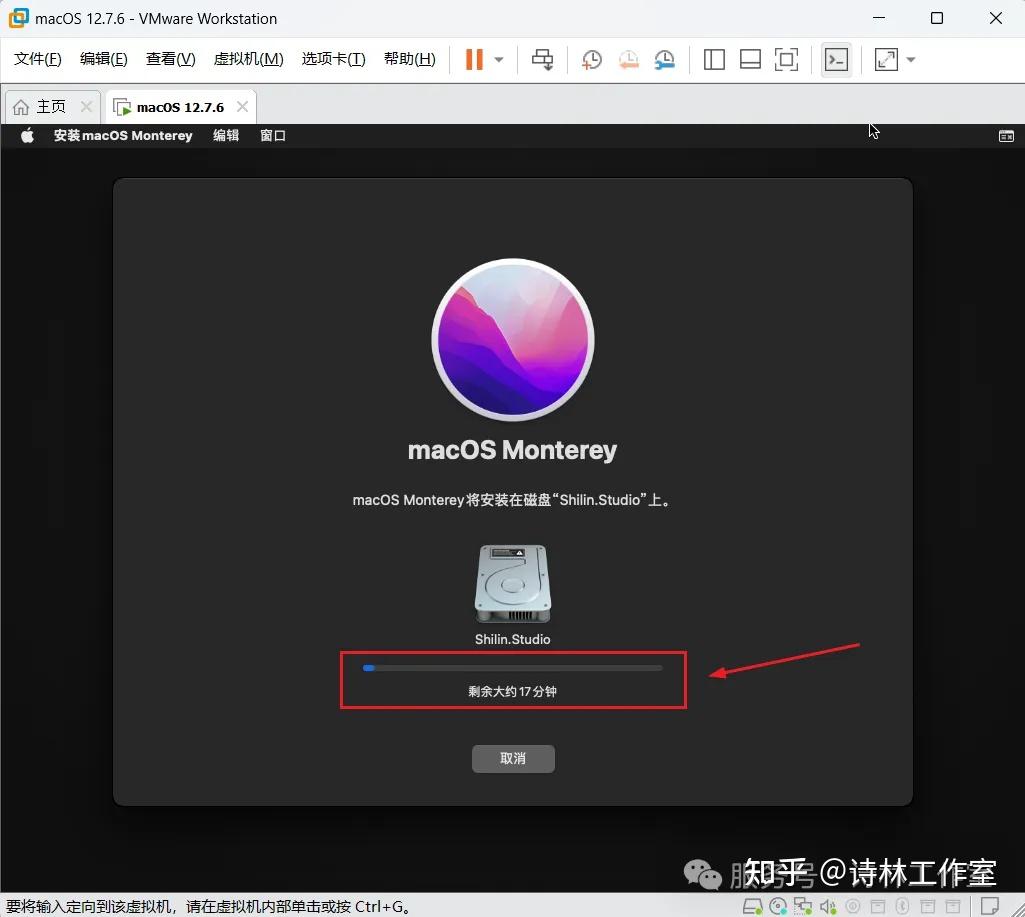Image resolution: width=1025 pixels, height=917 pixels.
Task: Take a snapshot of this virtual machine
Action: coord(592,59)
